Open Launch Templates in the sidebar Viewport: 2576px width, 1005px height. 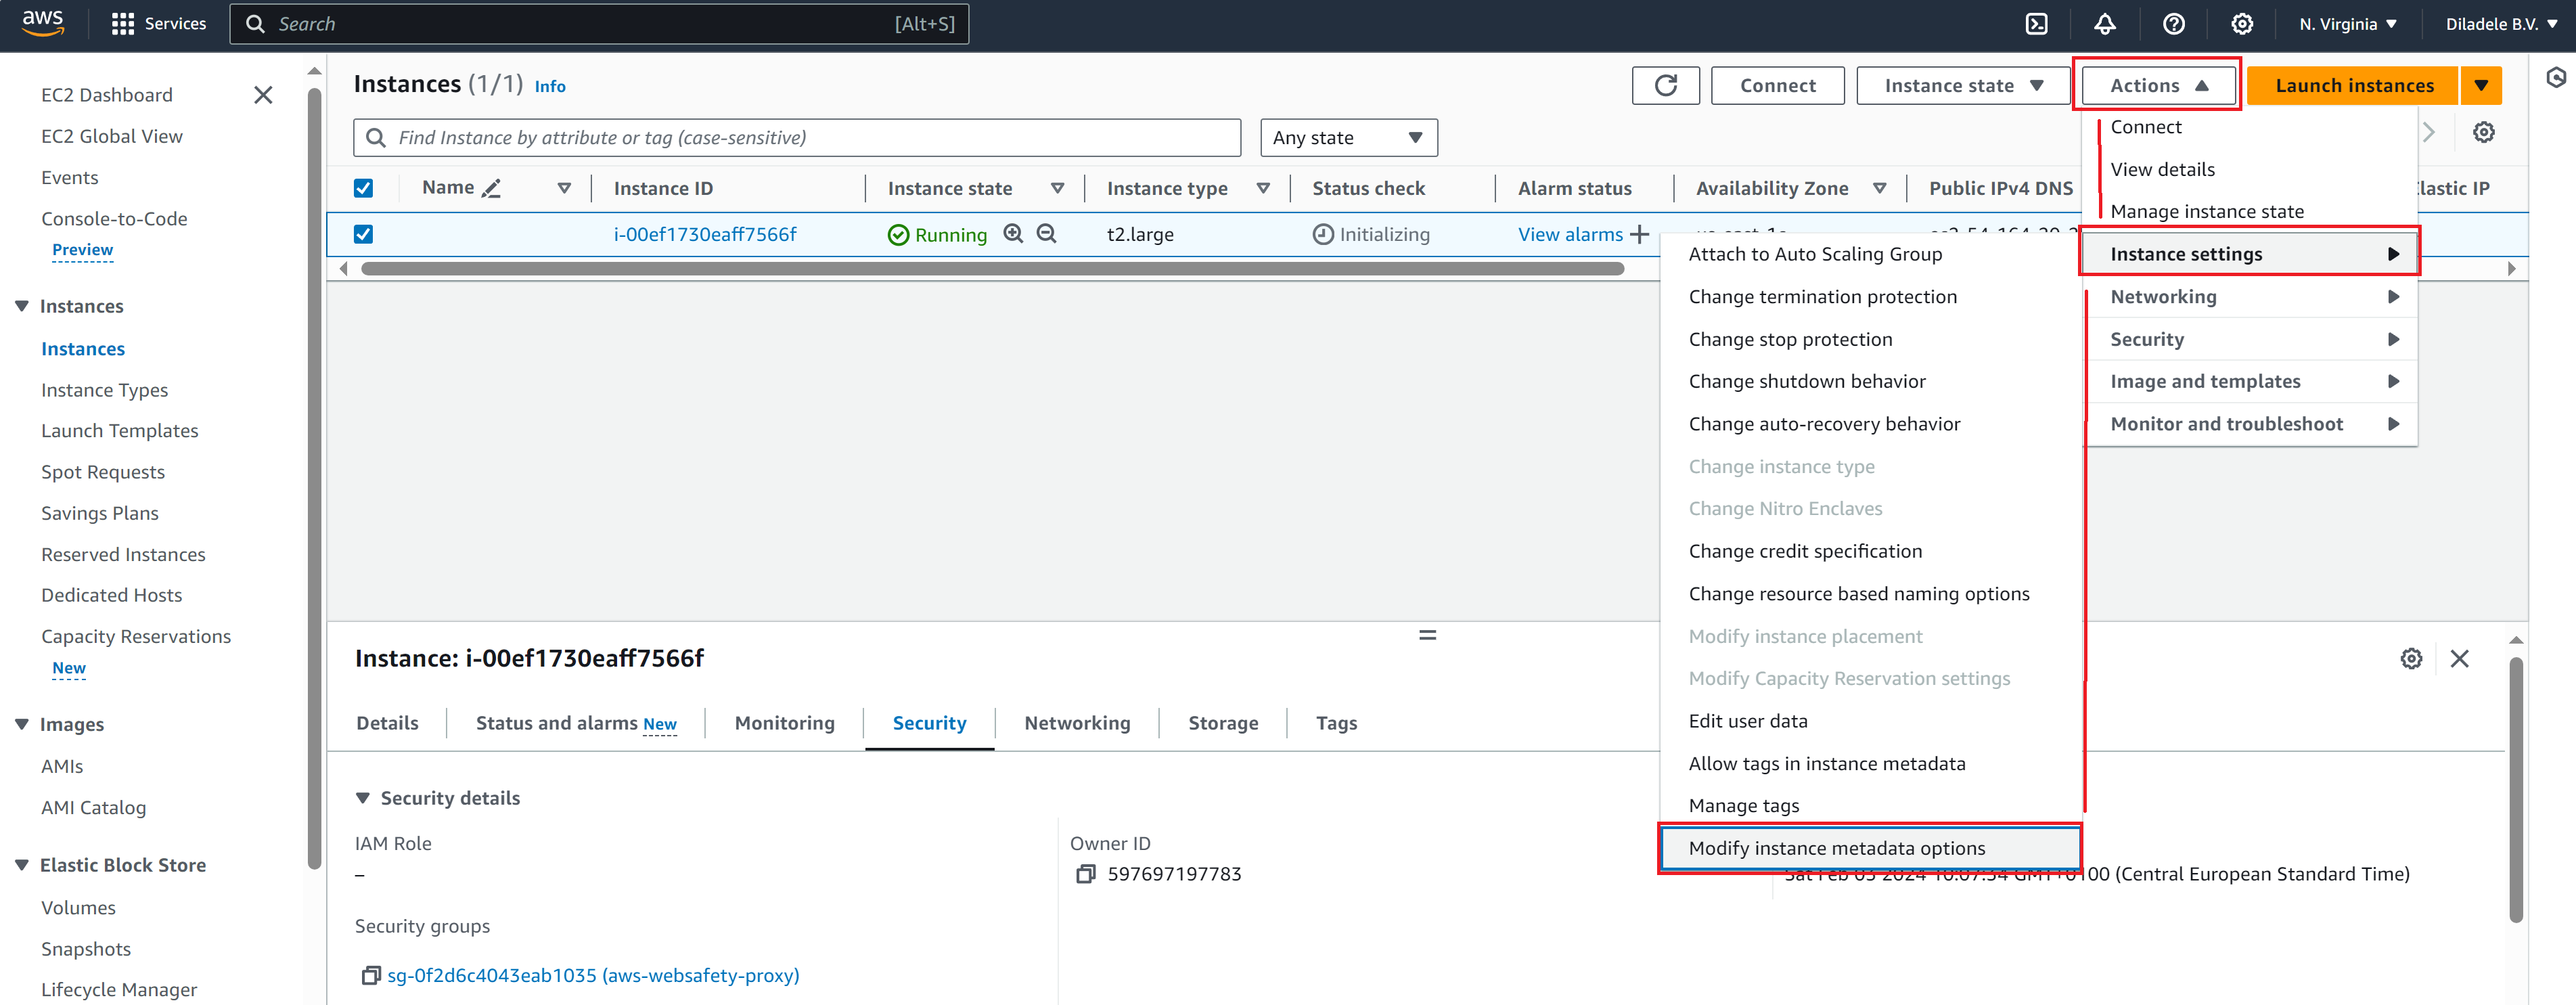point(120,431)
